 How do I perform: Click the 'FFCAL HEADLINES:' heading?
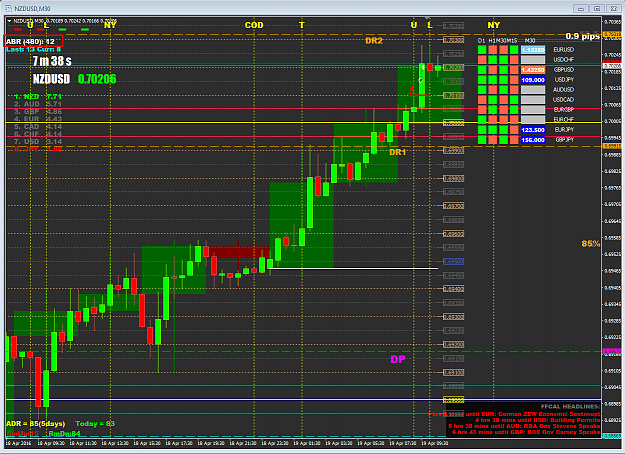tap(570, 407)
